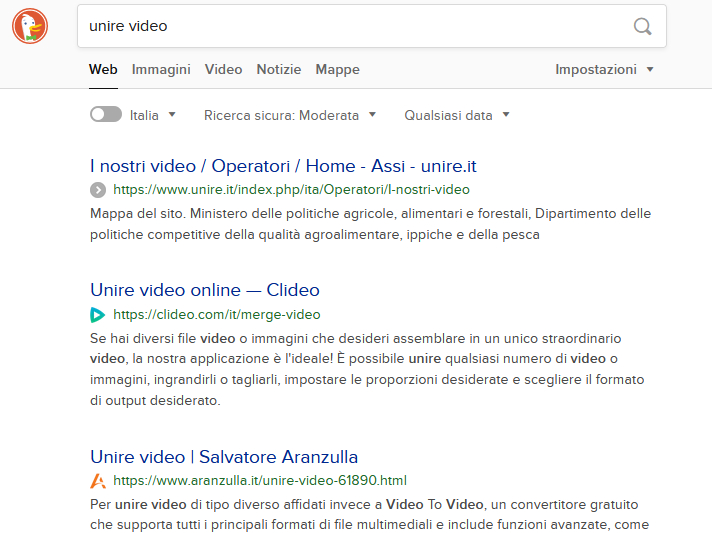The width and height of the screenshot is (712, 533).
Task: Open the unire.it index.php URL link
Action: 291,189
